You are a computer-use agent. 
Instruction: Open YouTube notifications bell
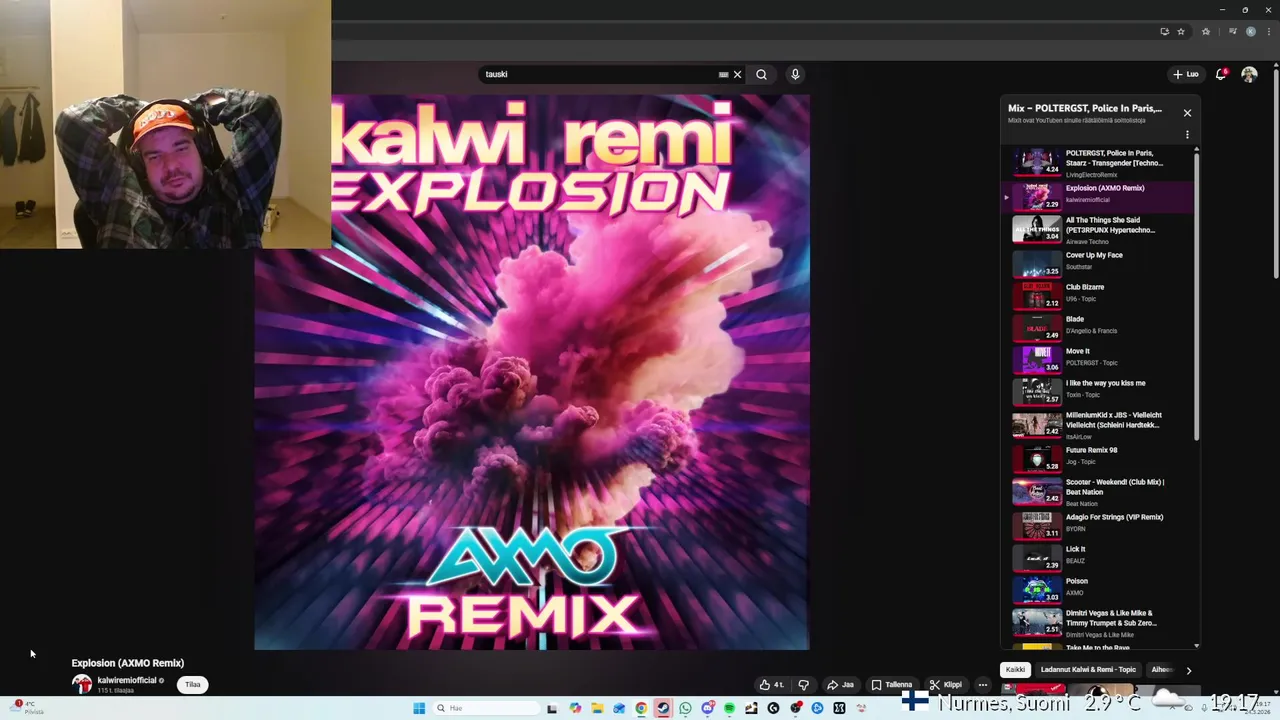1221,74
